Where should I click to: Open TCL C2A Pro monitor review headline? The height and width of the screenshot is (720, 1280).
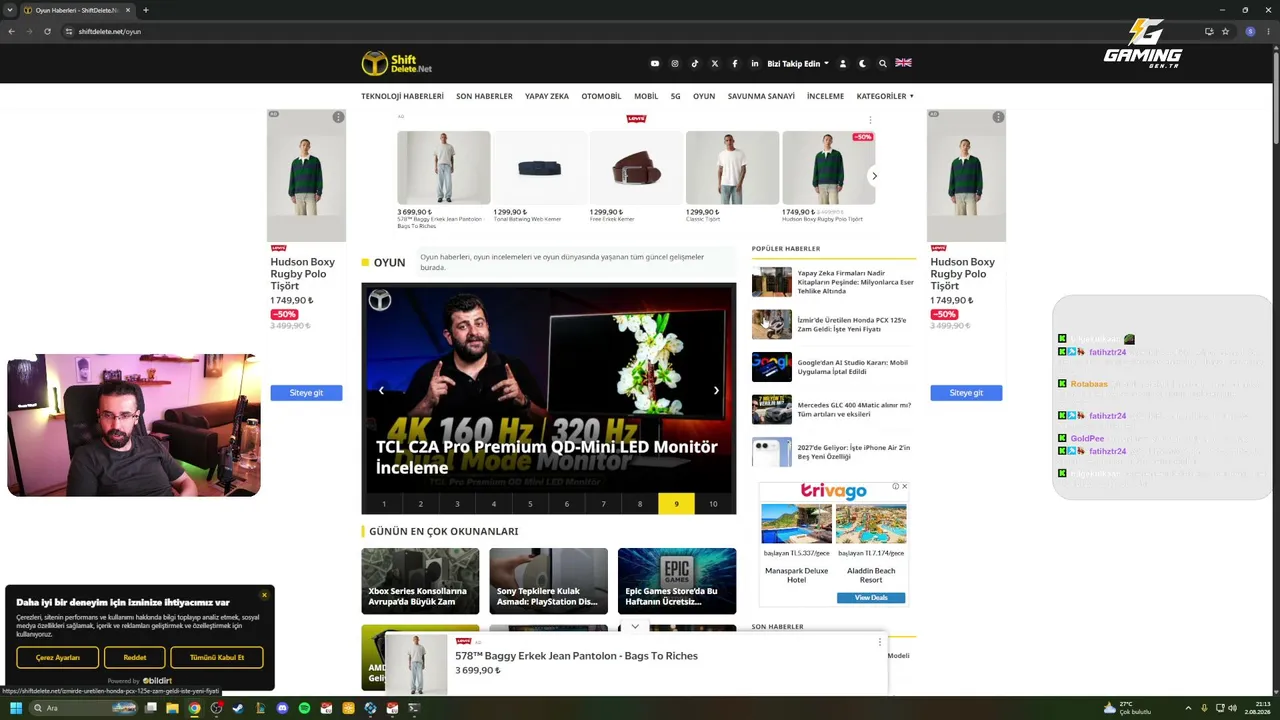coord(547,457)
